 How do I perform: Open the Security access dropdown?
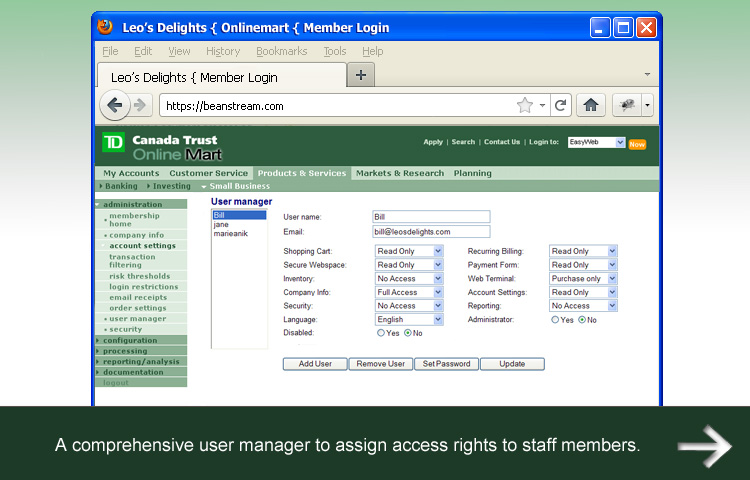coord(409,305)
